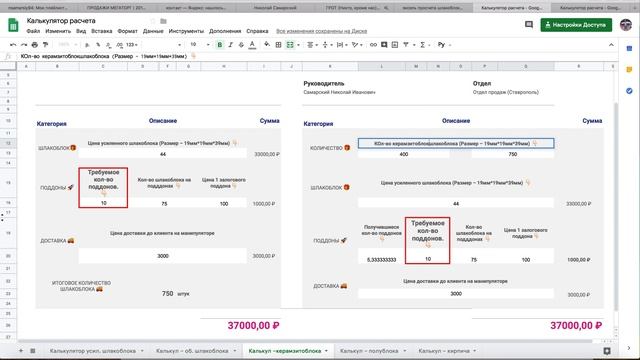
Task: Open the Данные menu
Action: (153, 31)
